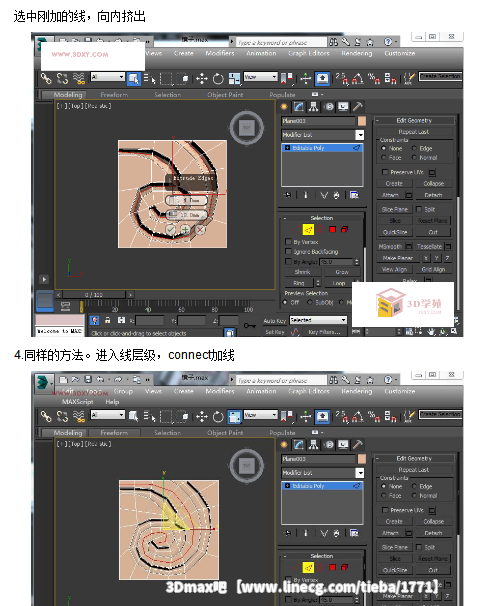
Task: Open Graph Editors menu in lower screenshot
Action: click(x=309, y=392)
